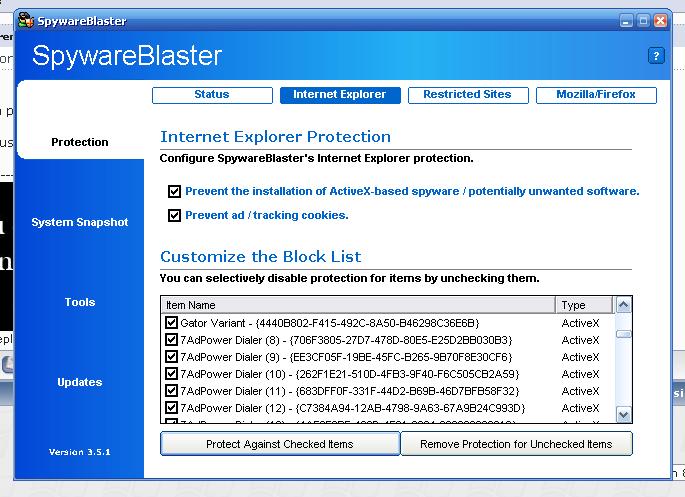The width and height of the screenshot is (685, 497).
Task: Select the Gator Variant row text
Action: tap(330, 323)
